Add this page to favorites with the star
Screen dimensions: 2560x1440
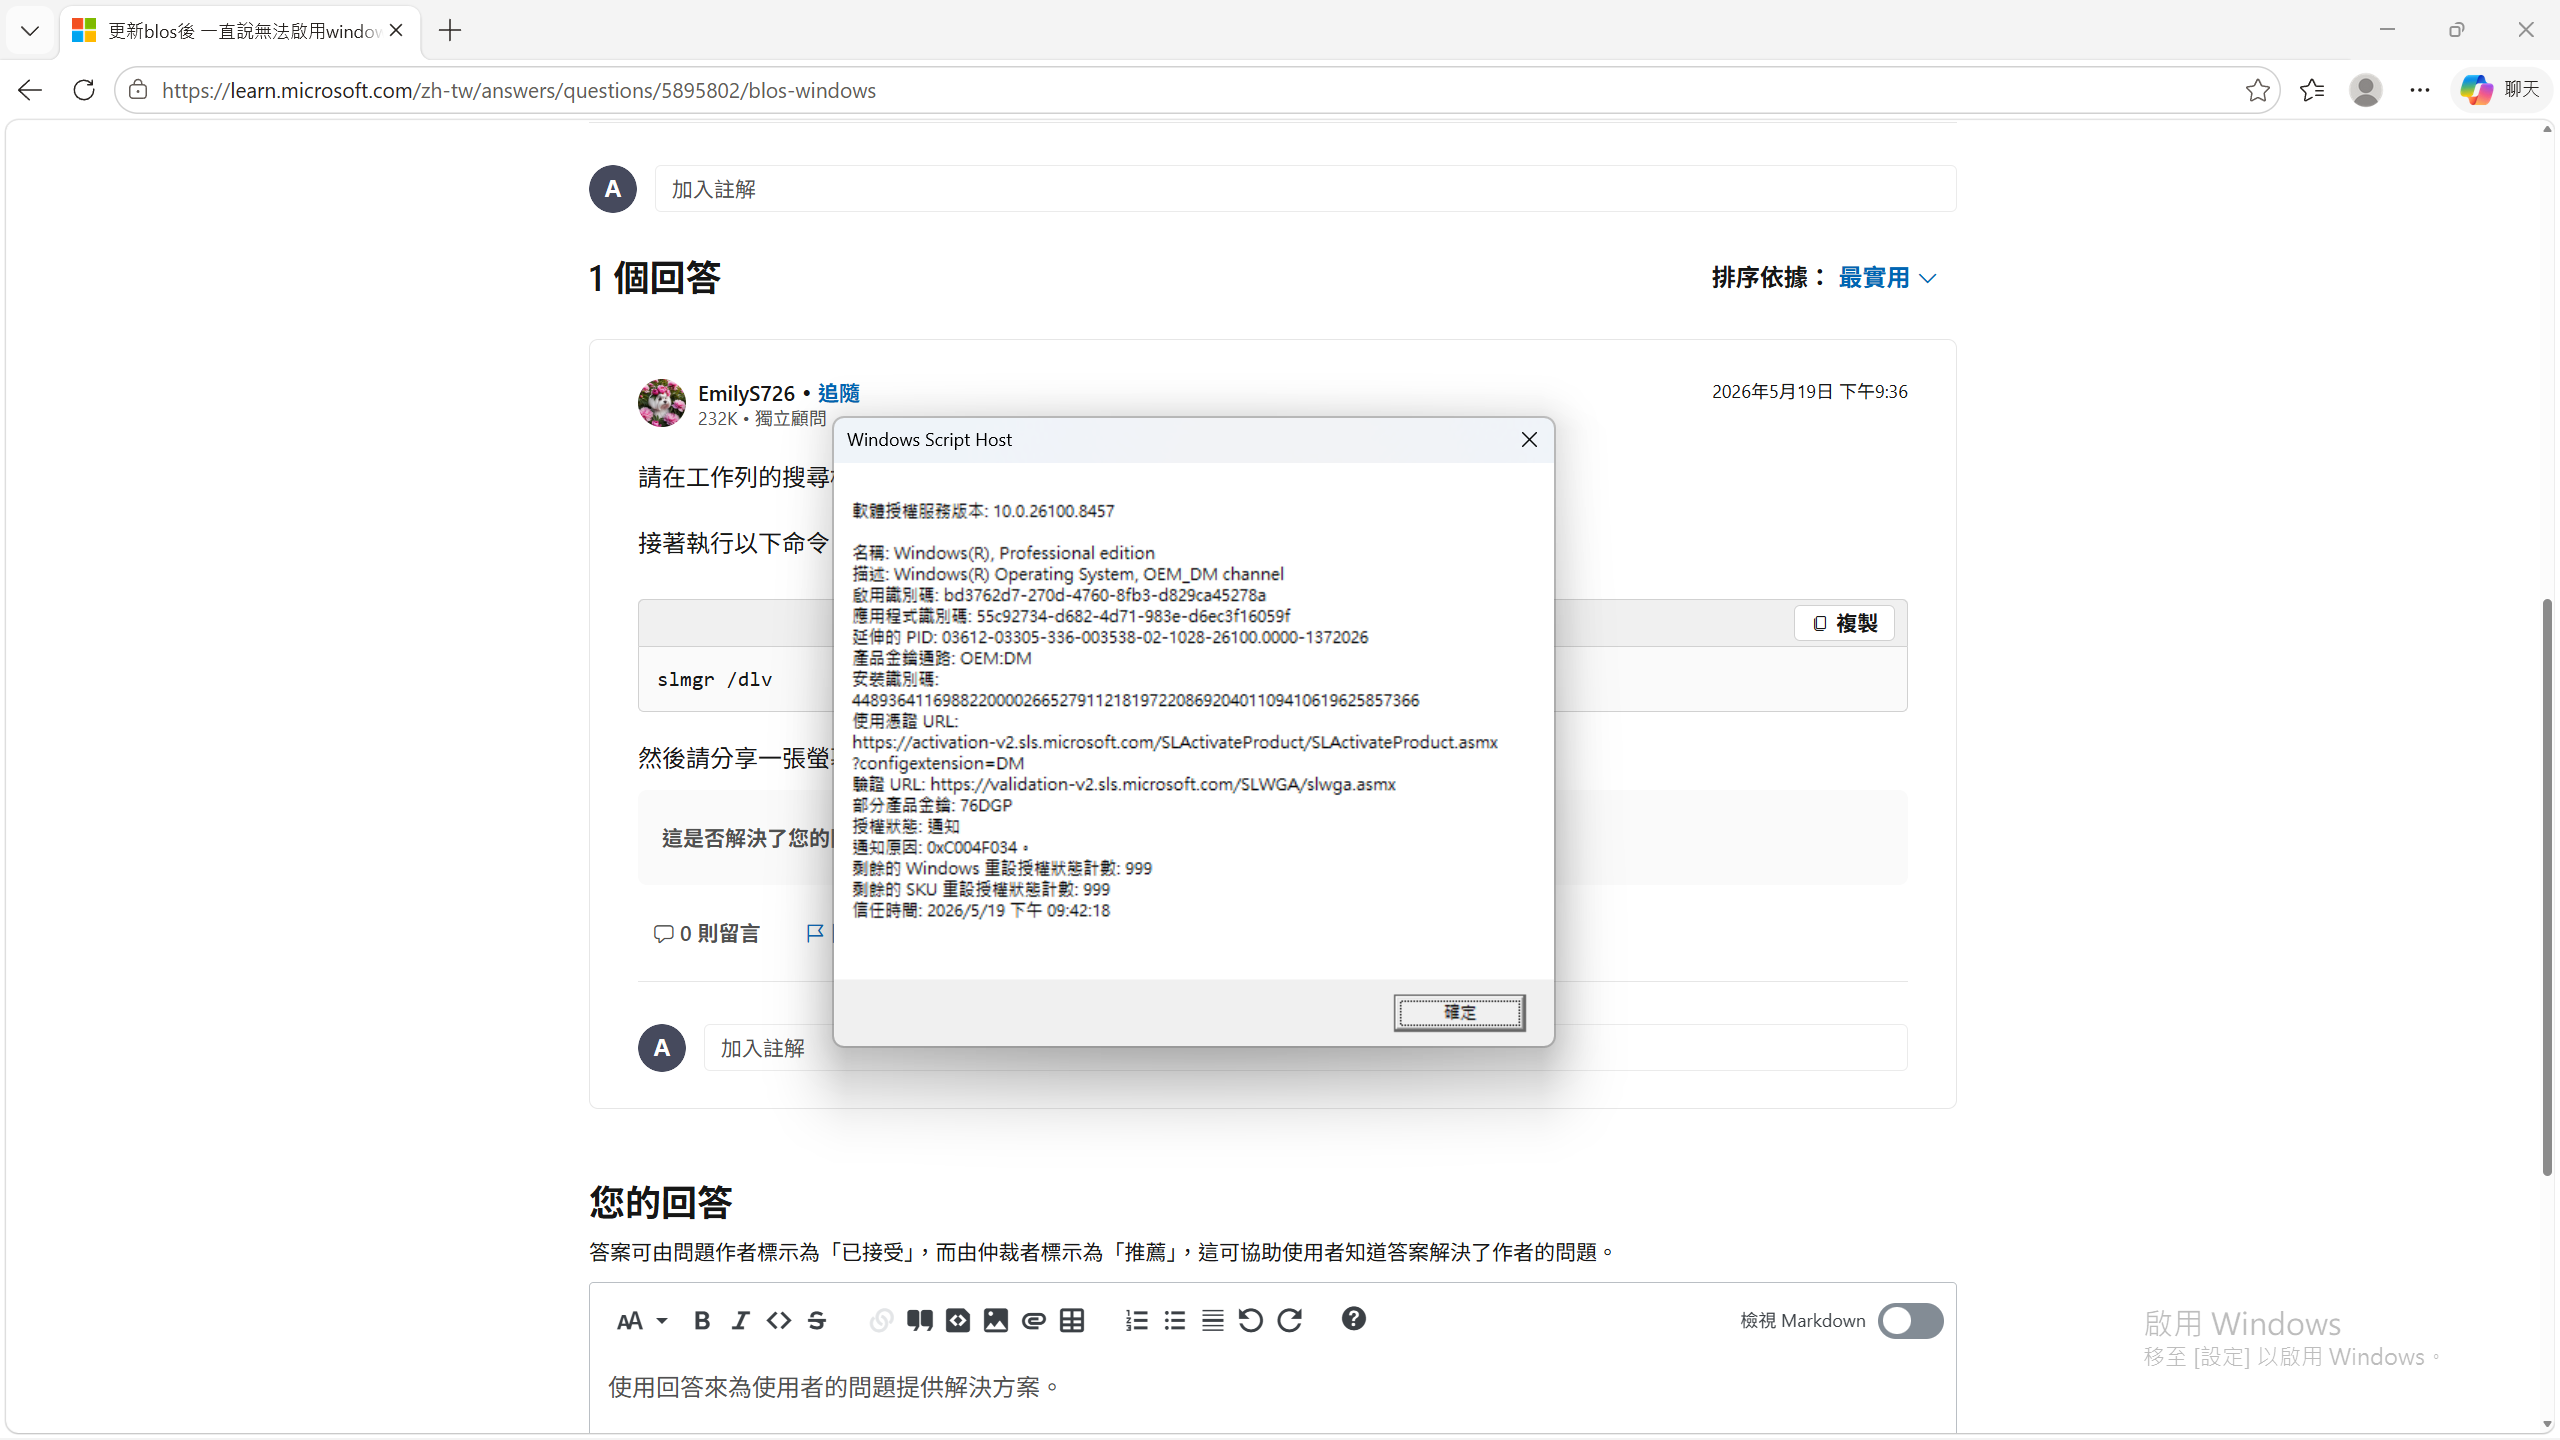click(x=2257, y=90)
